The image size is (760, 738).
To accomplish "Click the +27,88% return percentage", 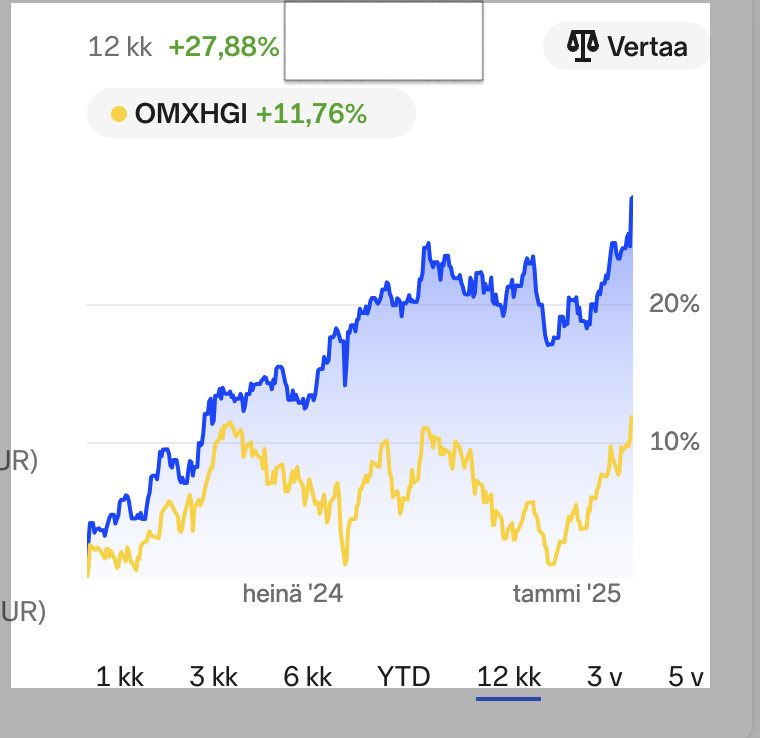I will (x=223, y=47).
